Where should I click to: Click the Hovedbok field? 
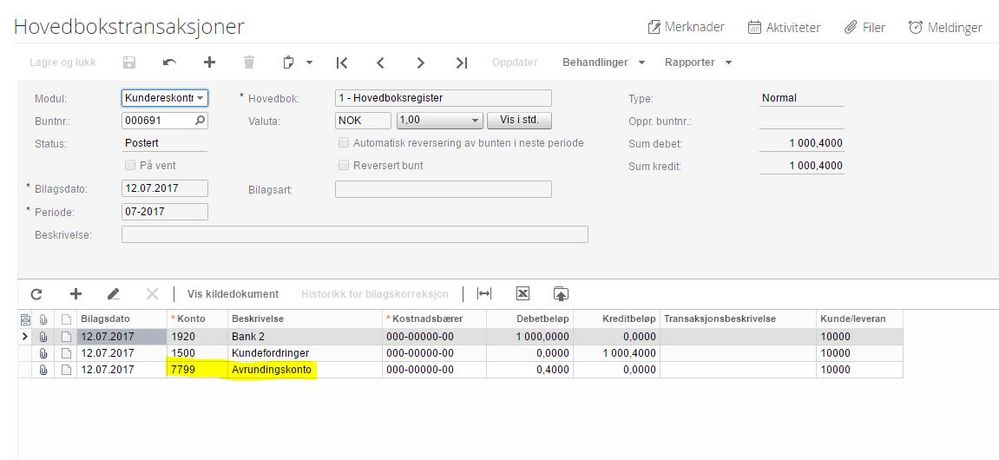click(x=443, y=98)
